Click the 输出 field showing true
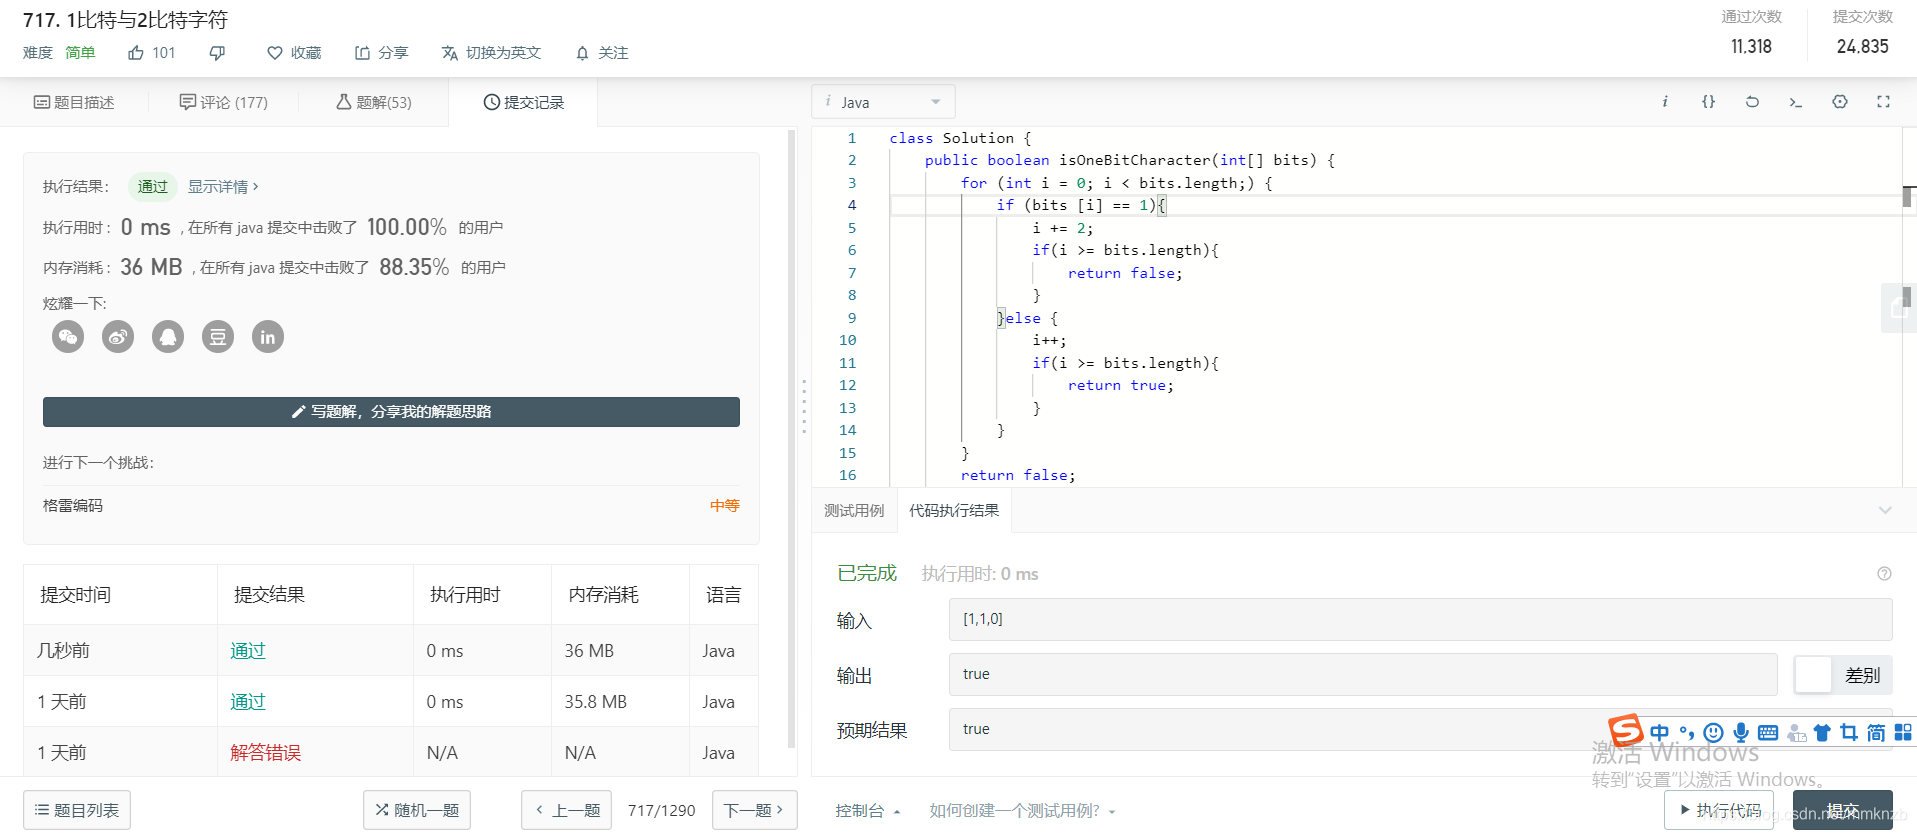1917x833 pixels. pos(1363,674)
